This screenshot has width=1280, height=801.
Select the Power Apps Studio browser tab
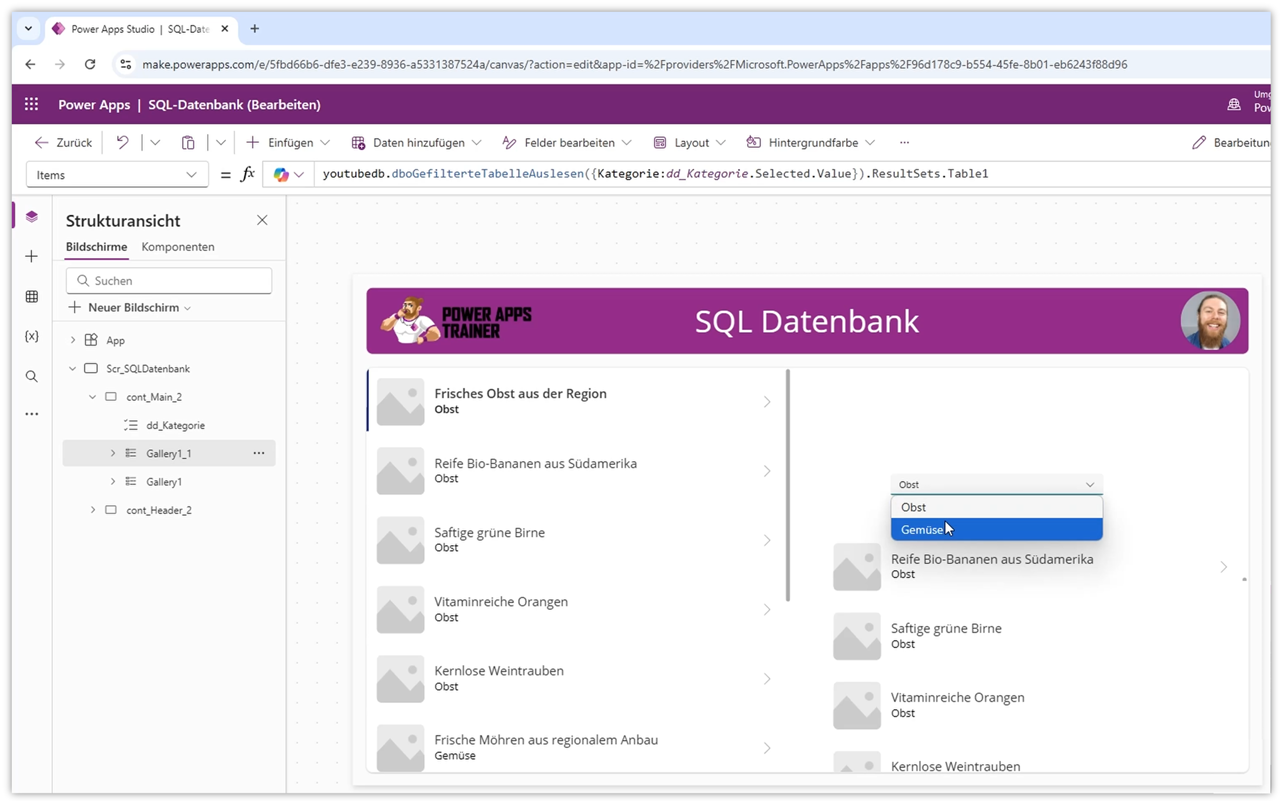point(139,29)
